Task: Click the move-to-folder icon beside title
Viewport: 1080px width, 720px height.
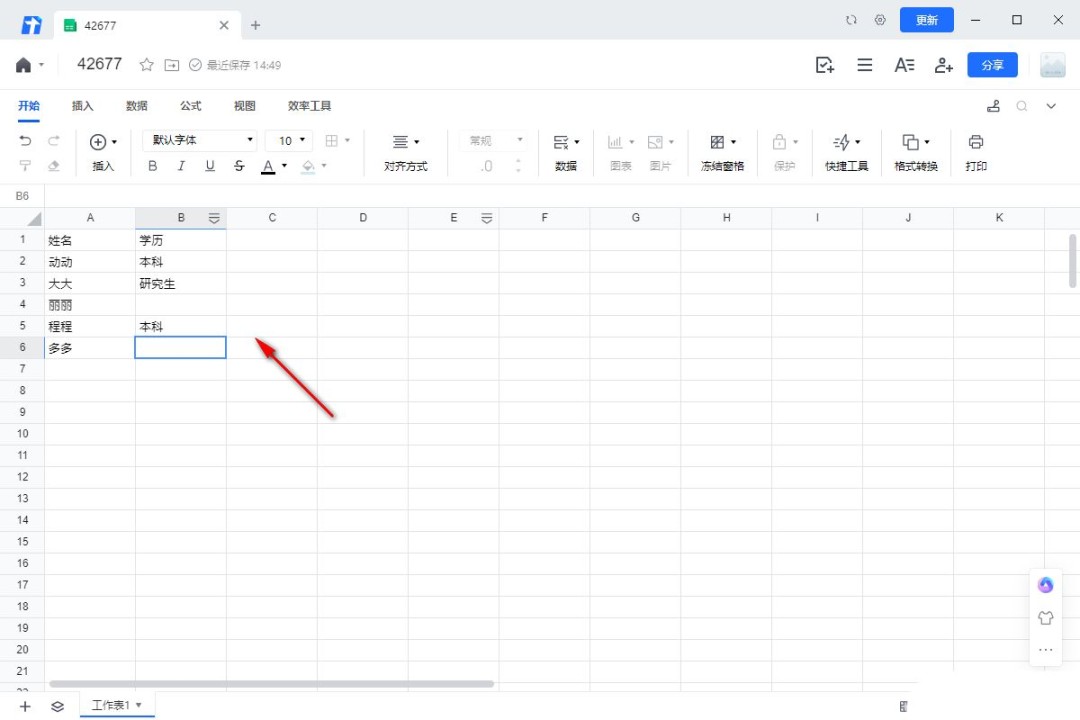Action: [x=172, y=65]
